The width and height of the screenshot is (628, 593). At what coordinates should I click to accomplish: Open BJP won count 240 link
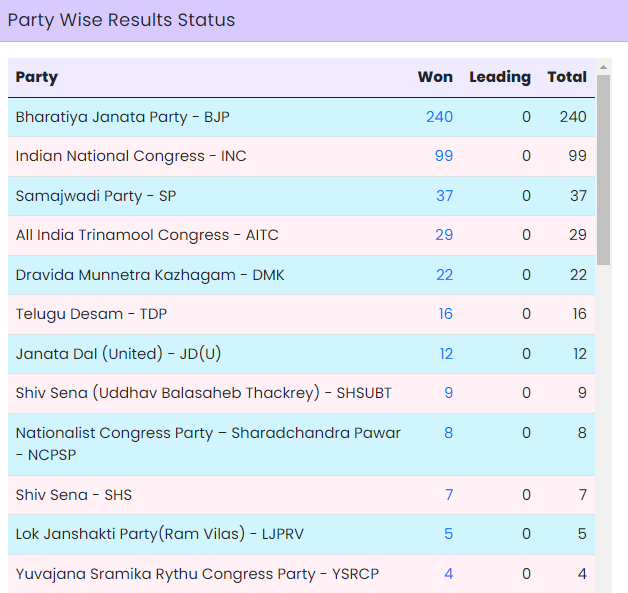(439, 117)
